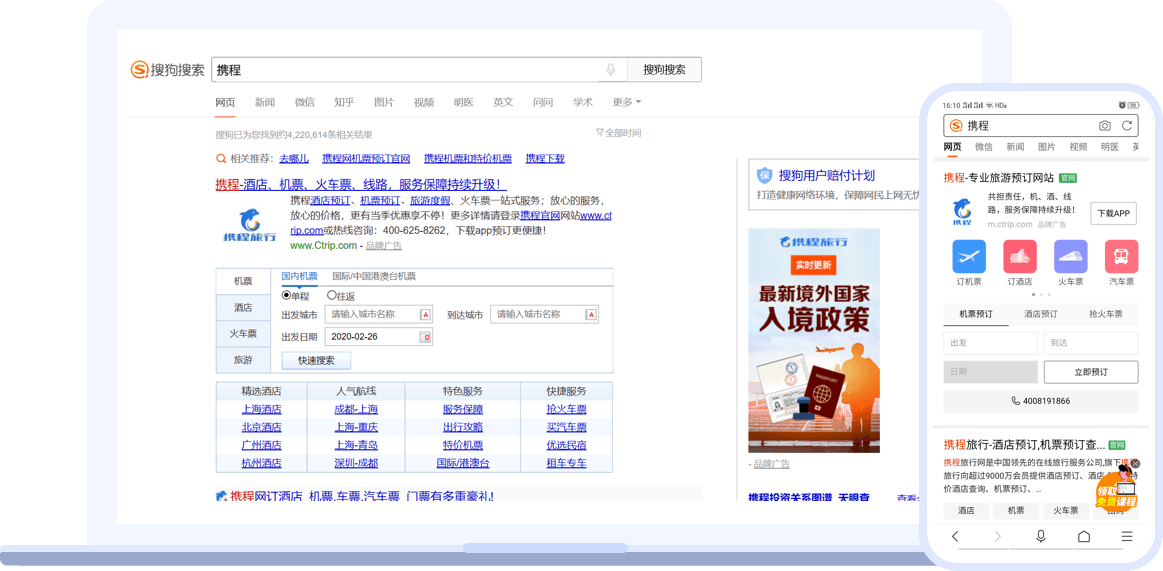Click the 出发城市 input field

379,314
